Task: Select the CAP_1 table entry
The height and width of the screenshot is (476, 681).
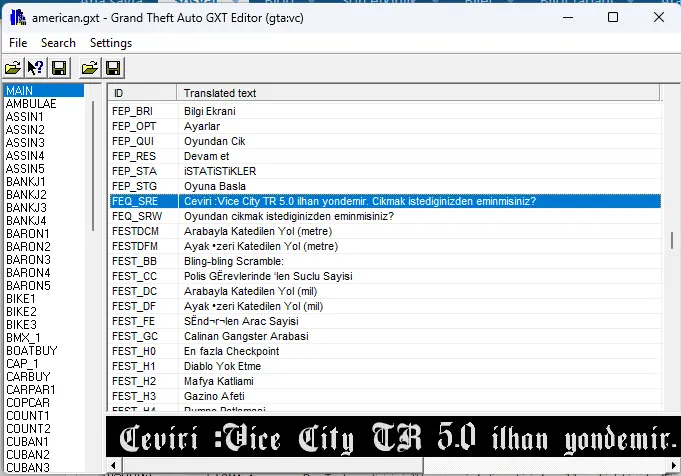Action: [x=22, y=364]
